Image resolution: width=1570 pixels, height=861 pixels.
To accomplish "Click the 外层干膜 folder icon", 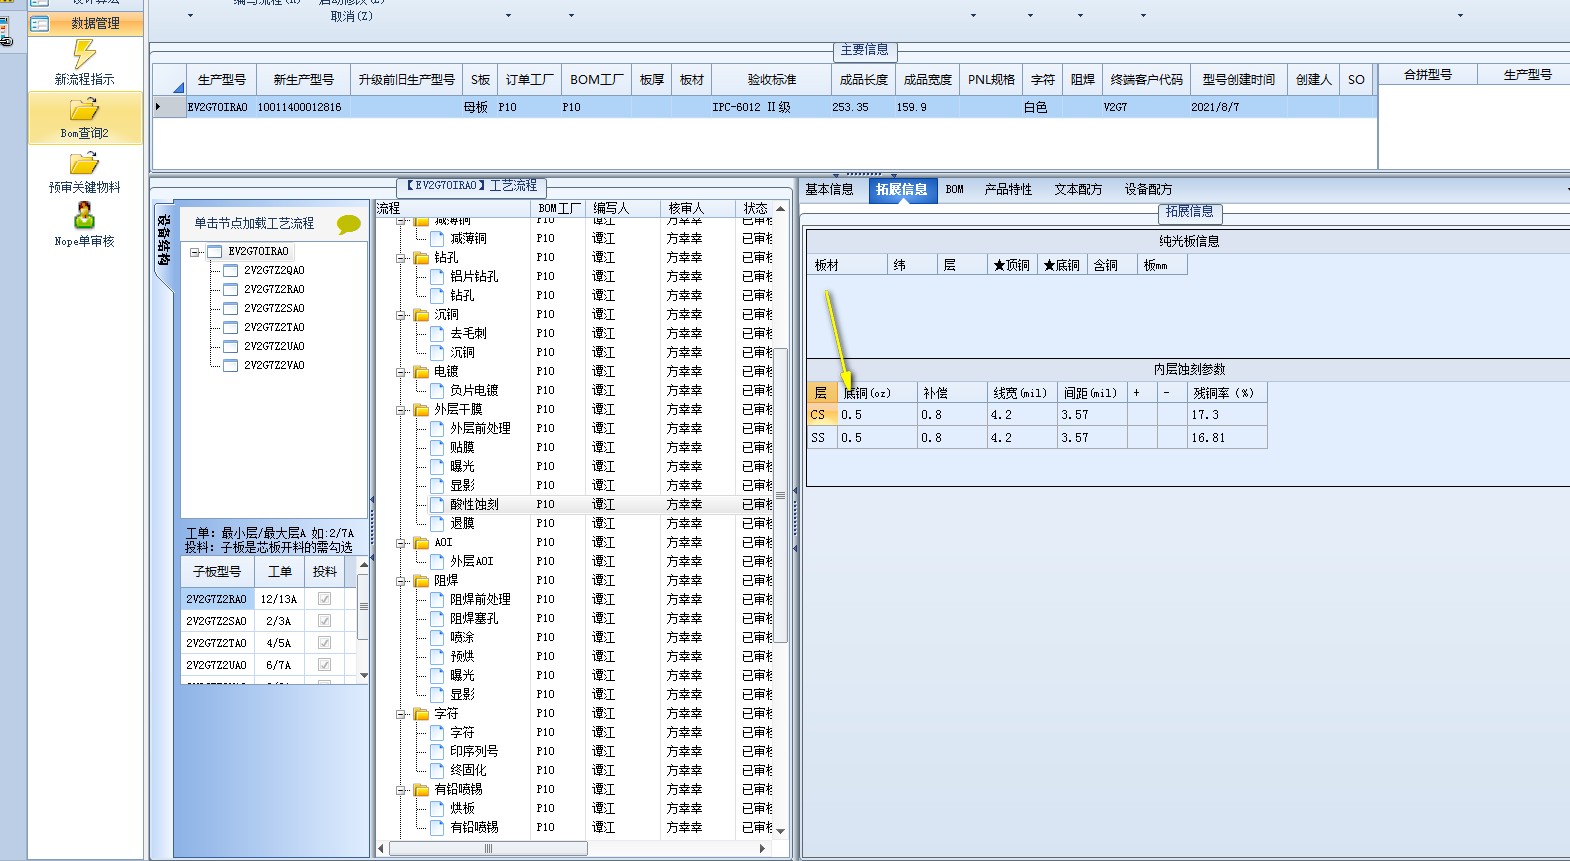I will (422, 410).
